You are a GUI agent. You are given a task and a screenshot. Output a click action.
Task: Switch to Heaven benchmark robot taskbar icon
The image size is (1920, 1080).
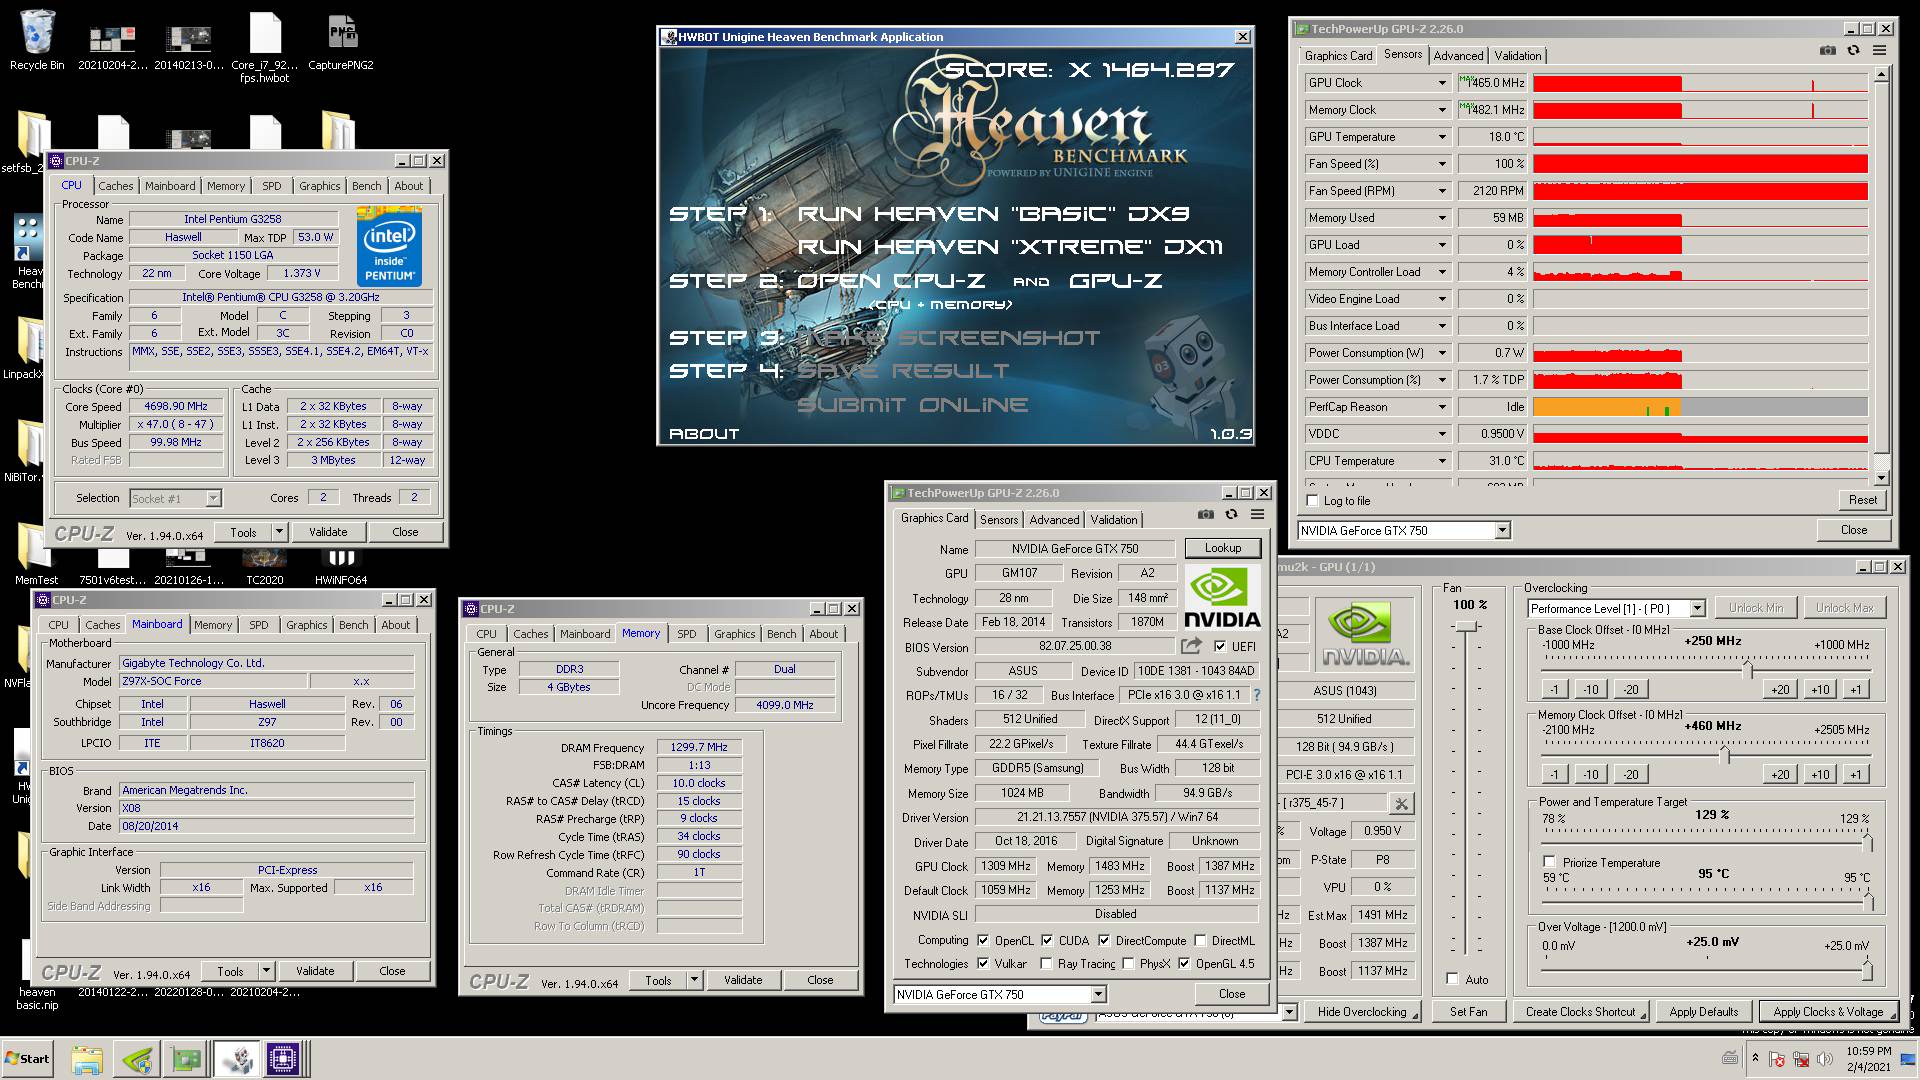pyautogui.click(x=236, y=1059)
